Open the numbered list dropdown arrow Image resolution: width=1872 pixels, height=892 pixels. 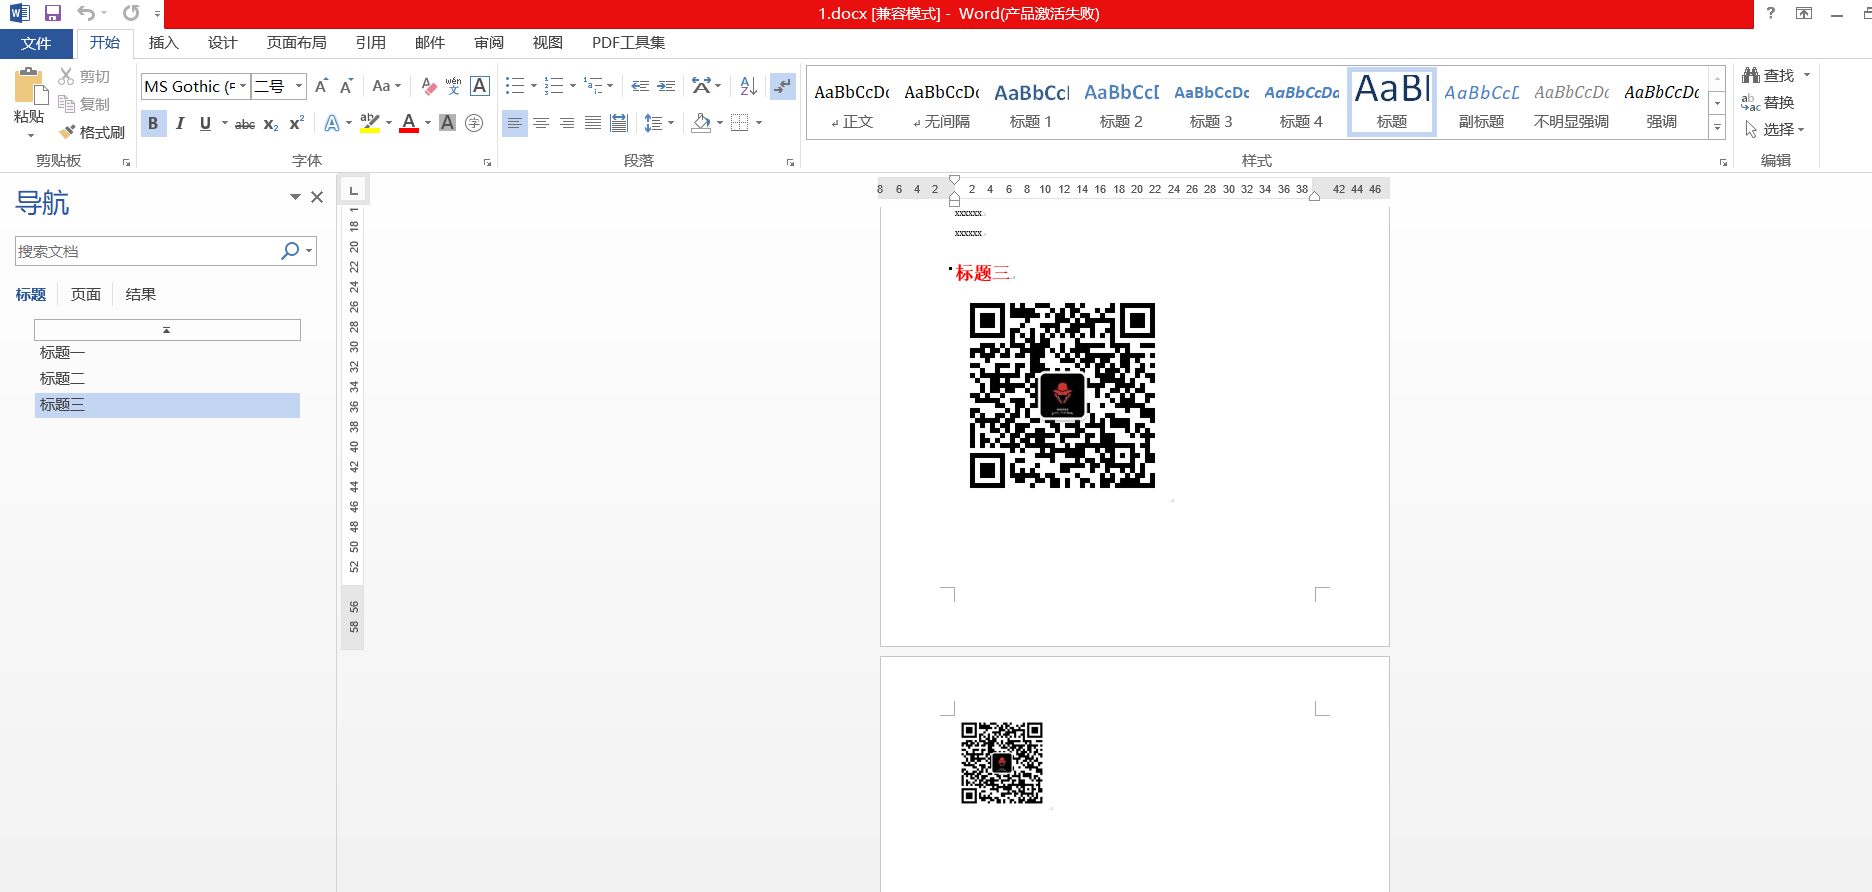(572, 86)
